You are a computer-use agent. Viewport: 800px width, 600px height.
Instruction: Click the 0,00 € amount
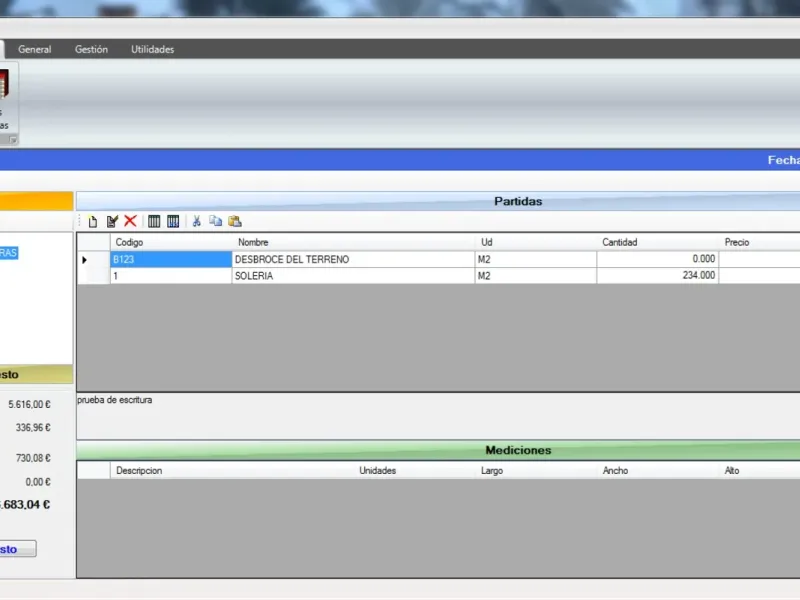pyautogui.click(x=38, y=482)
